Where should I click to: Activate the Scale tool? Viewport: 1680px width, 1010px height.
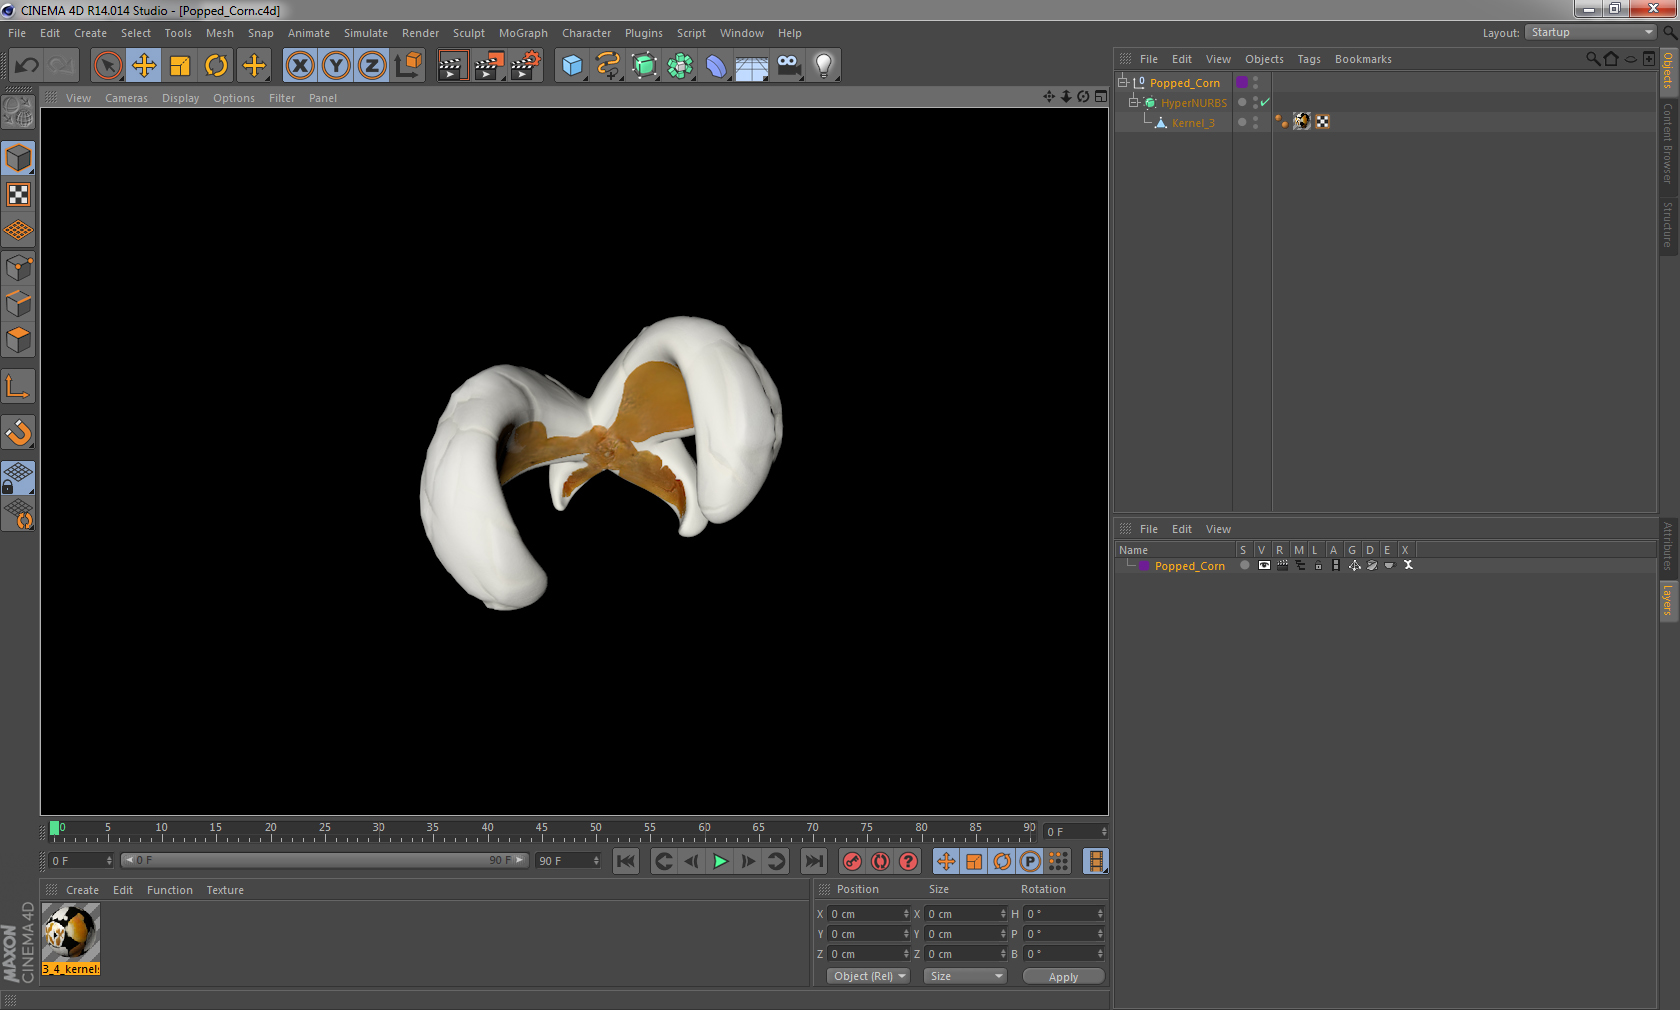point(180,66)
